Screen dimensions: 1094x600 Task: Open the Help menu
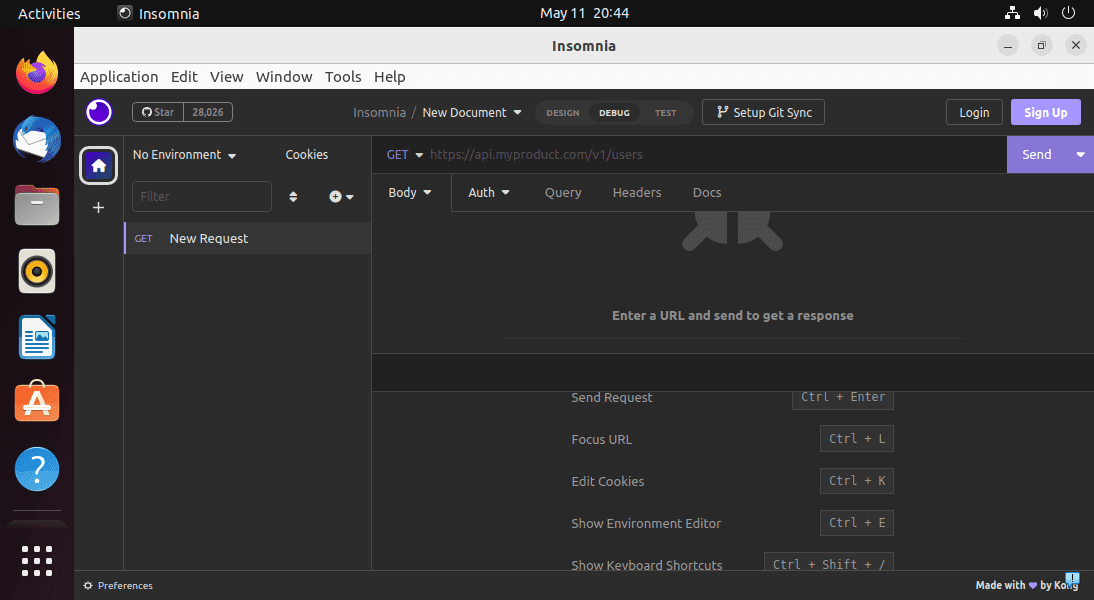tap(389, 77)
